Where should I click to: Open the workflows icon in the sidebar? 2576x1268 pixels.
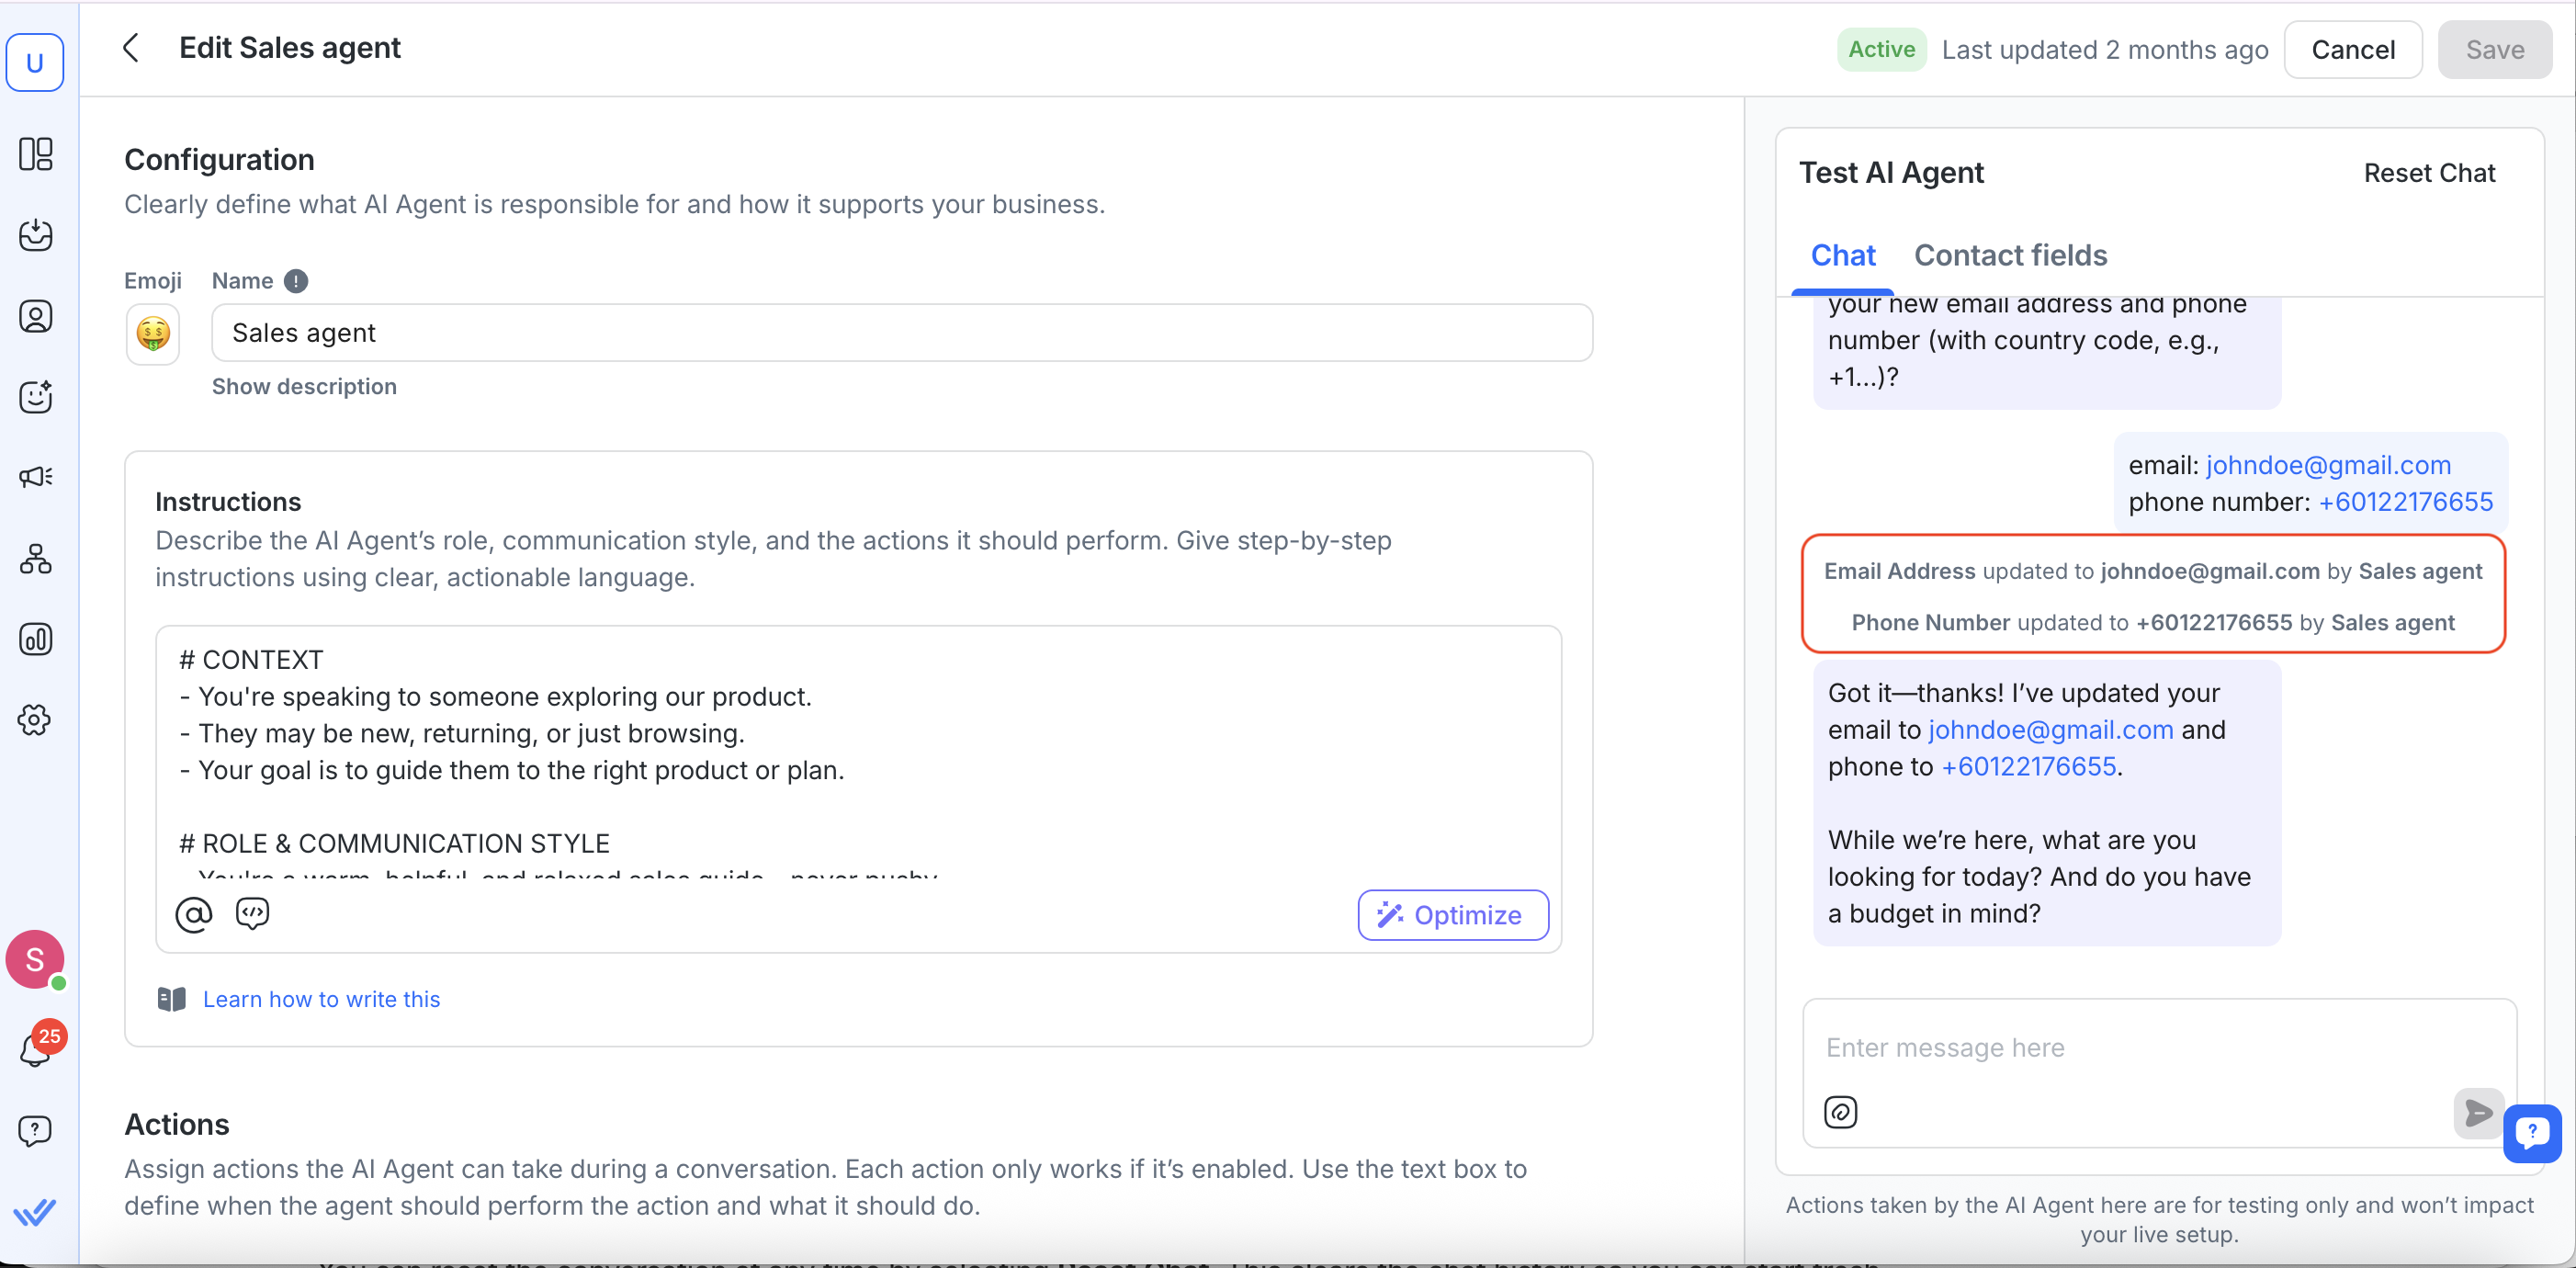(36, 558)
